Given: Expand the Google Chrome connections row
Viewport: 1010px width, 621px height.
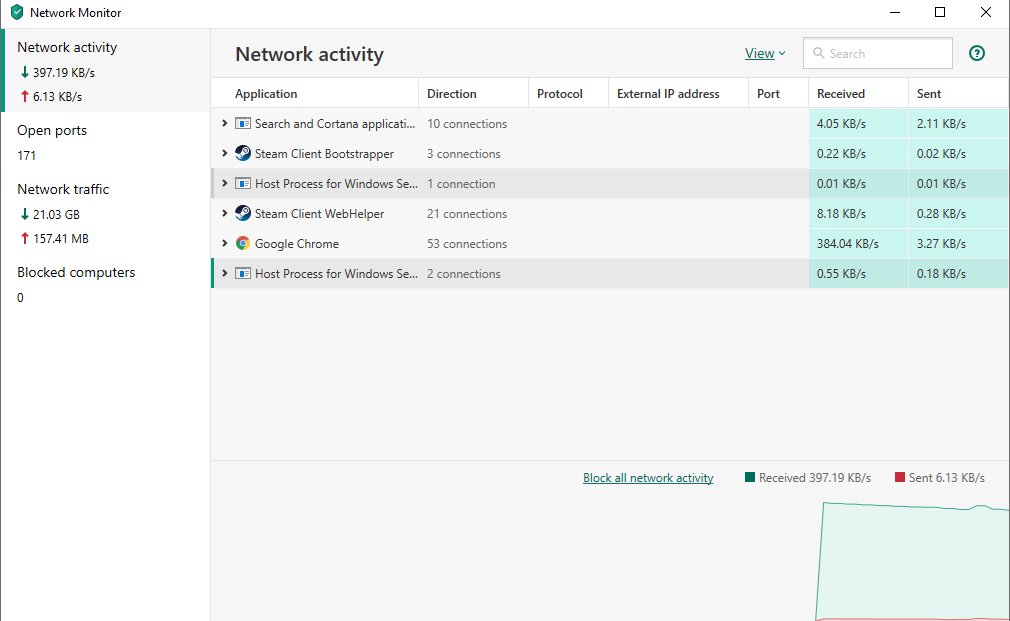Looking at the screenshot, I should pyautogui.click(x=225, y=244).
